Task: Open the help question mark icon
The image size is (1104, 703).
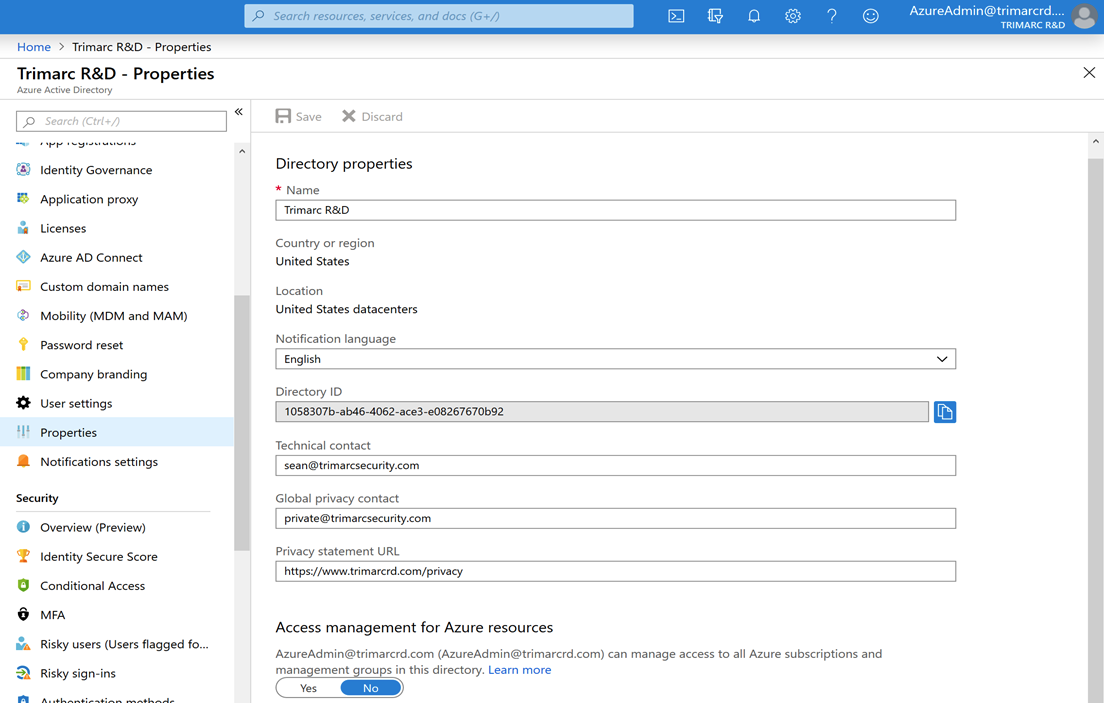Action: point(831,16)
